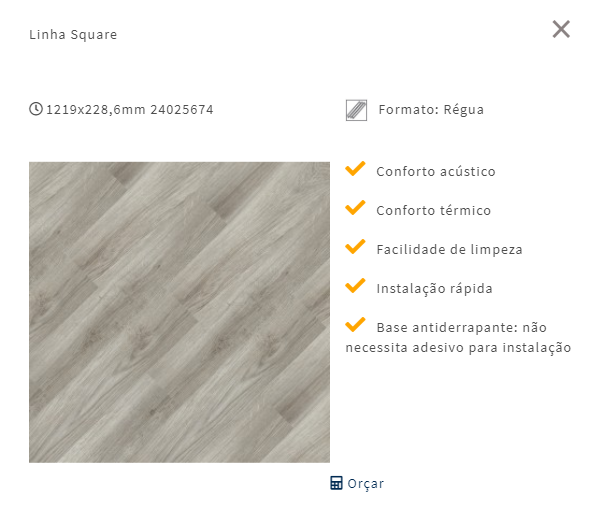Click the Conforto acústico feature text
The width and height of the screenshot is (595, 522).
[436, 171]
